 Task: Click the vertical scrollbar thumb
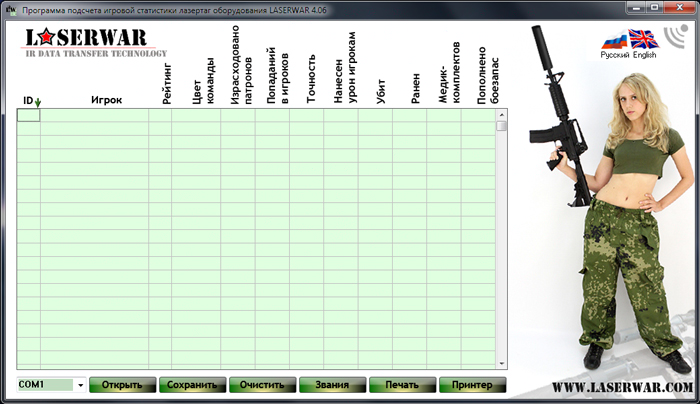pos(501,126)
